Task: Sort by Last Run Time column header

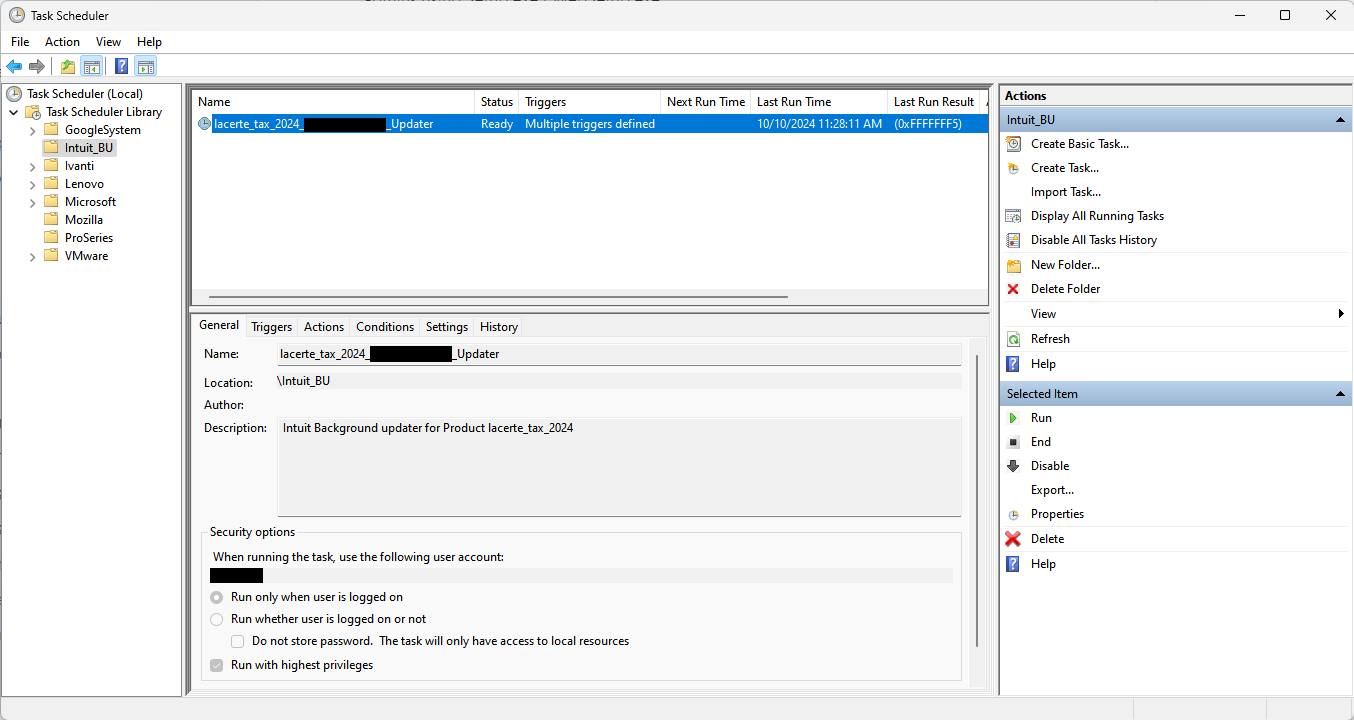Action: [819, 102]
